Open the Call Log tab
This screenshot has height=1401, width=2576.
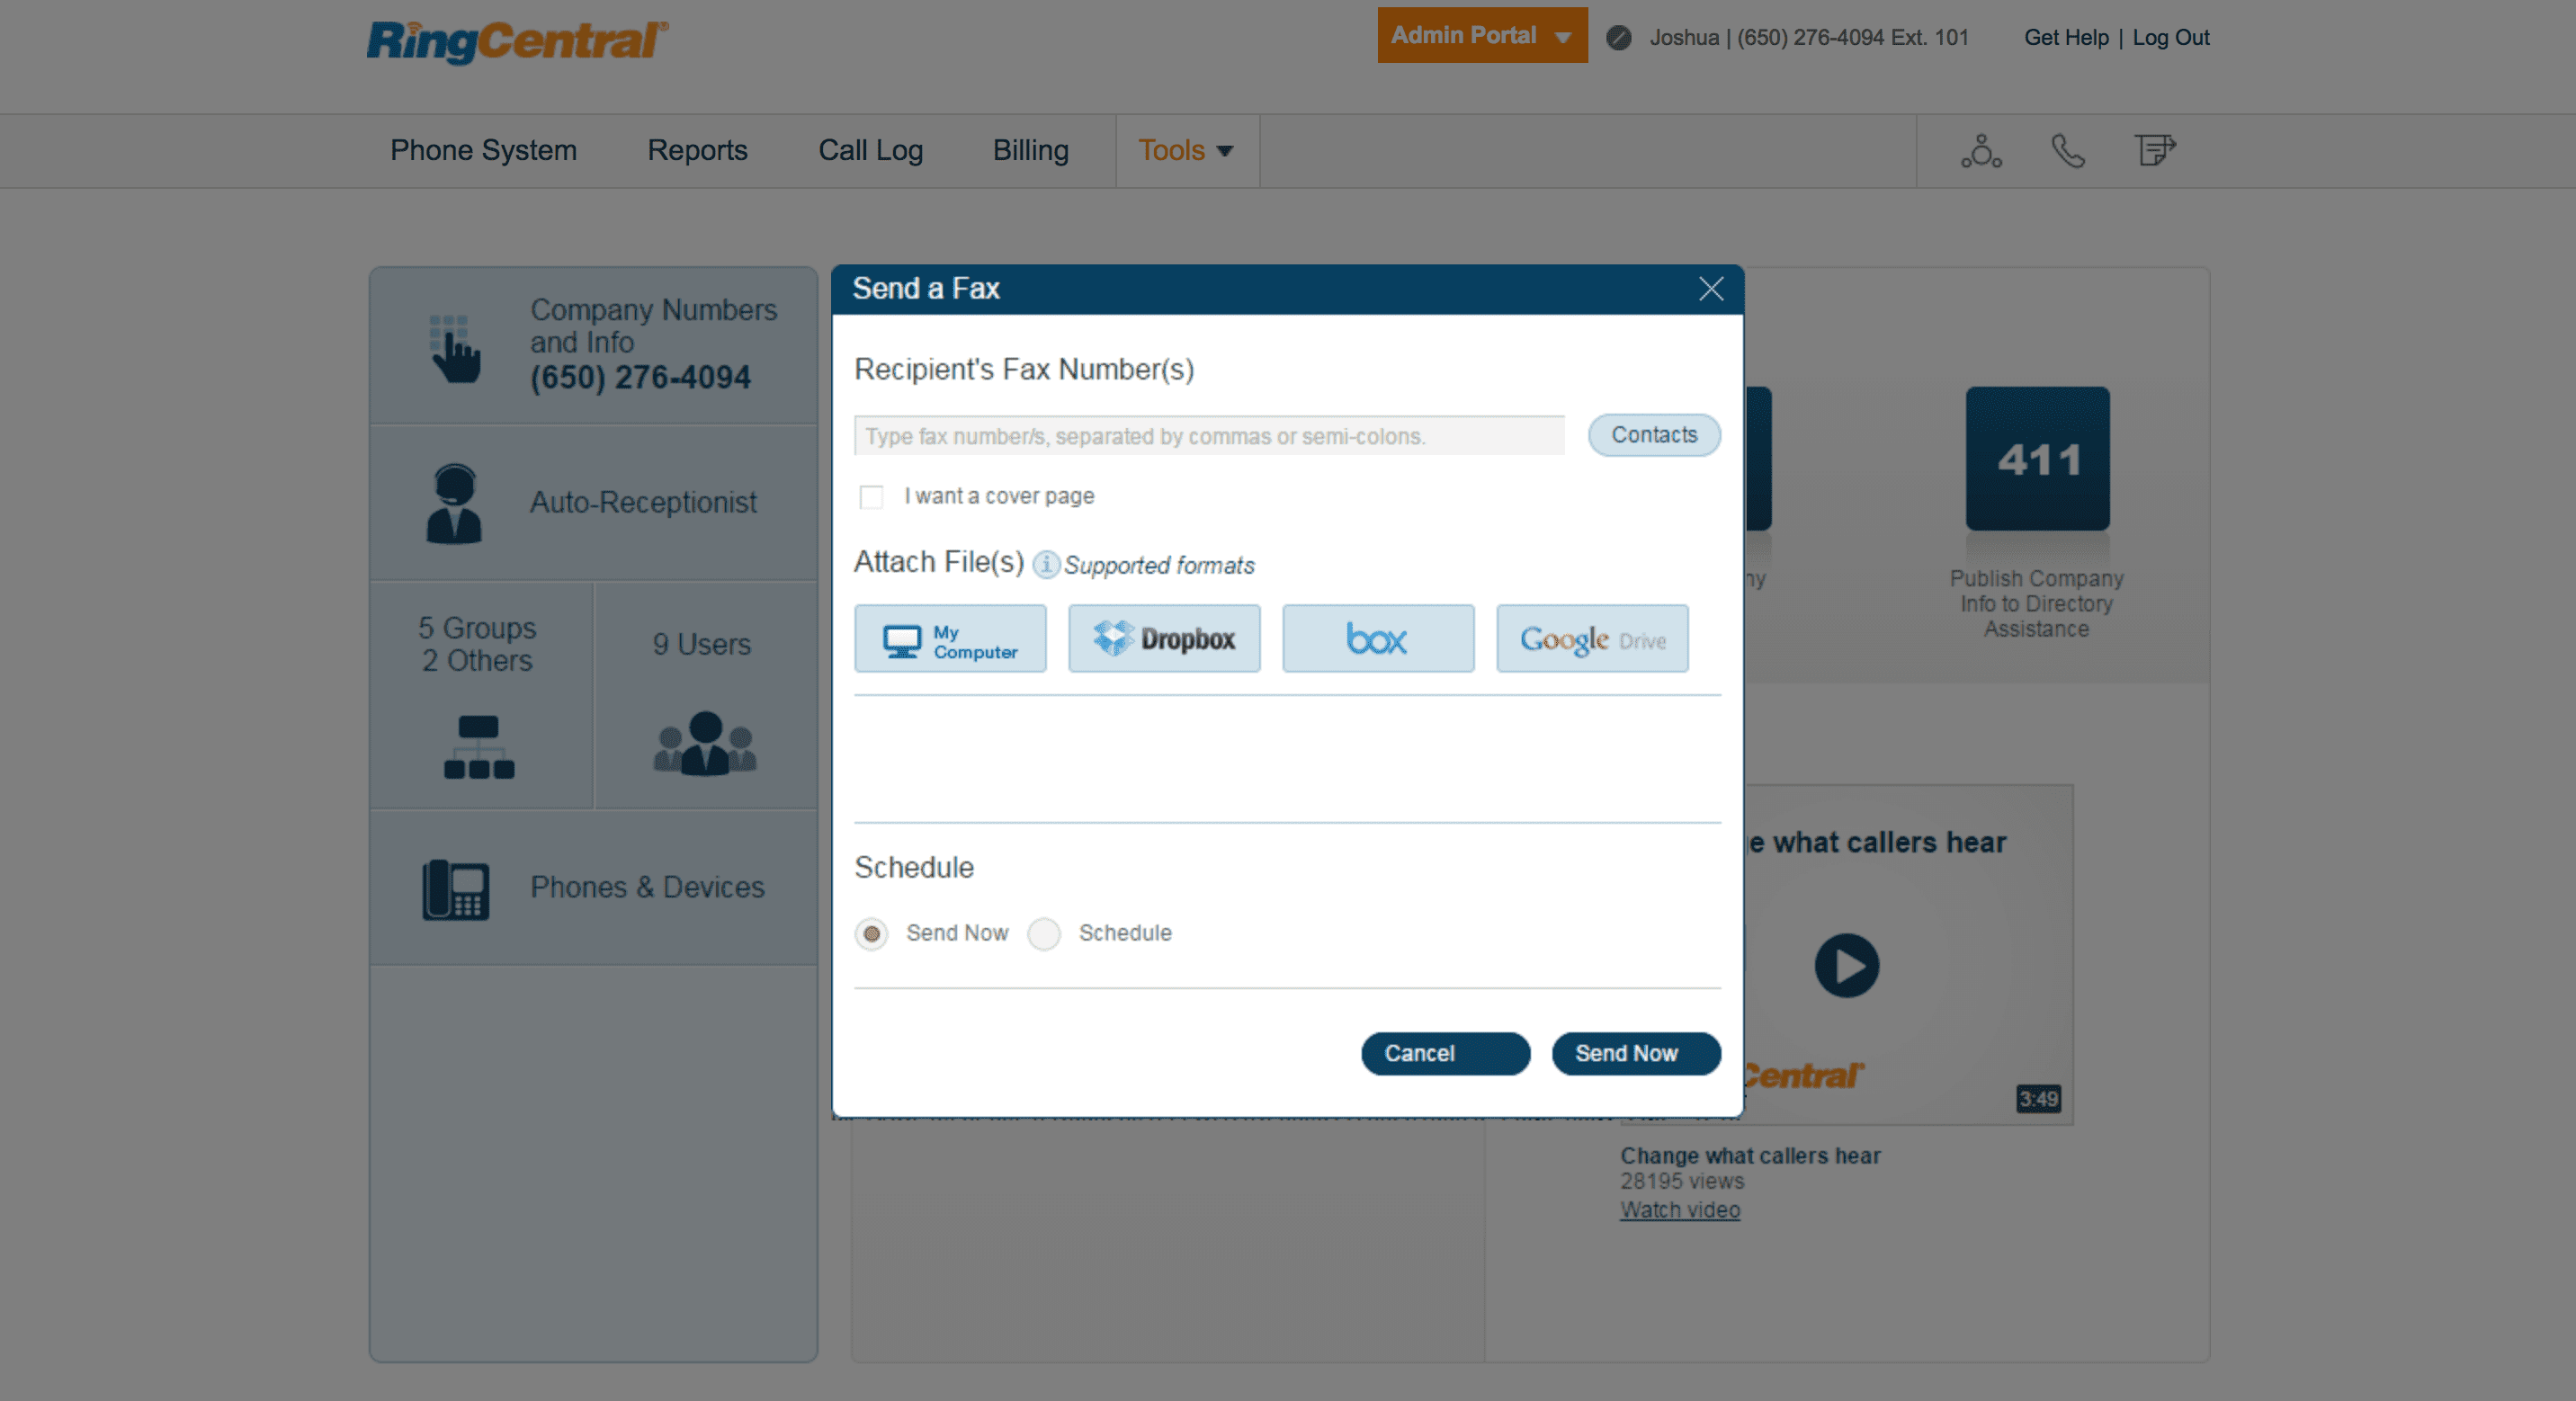pos(870,151)
